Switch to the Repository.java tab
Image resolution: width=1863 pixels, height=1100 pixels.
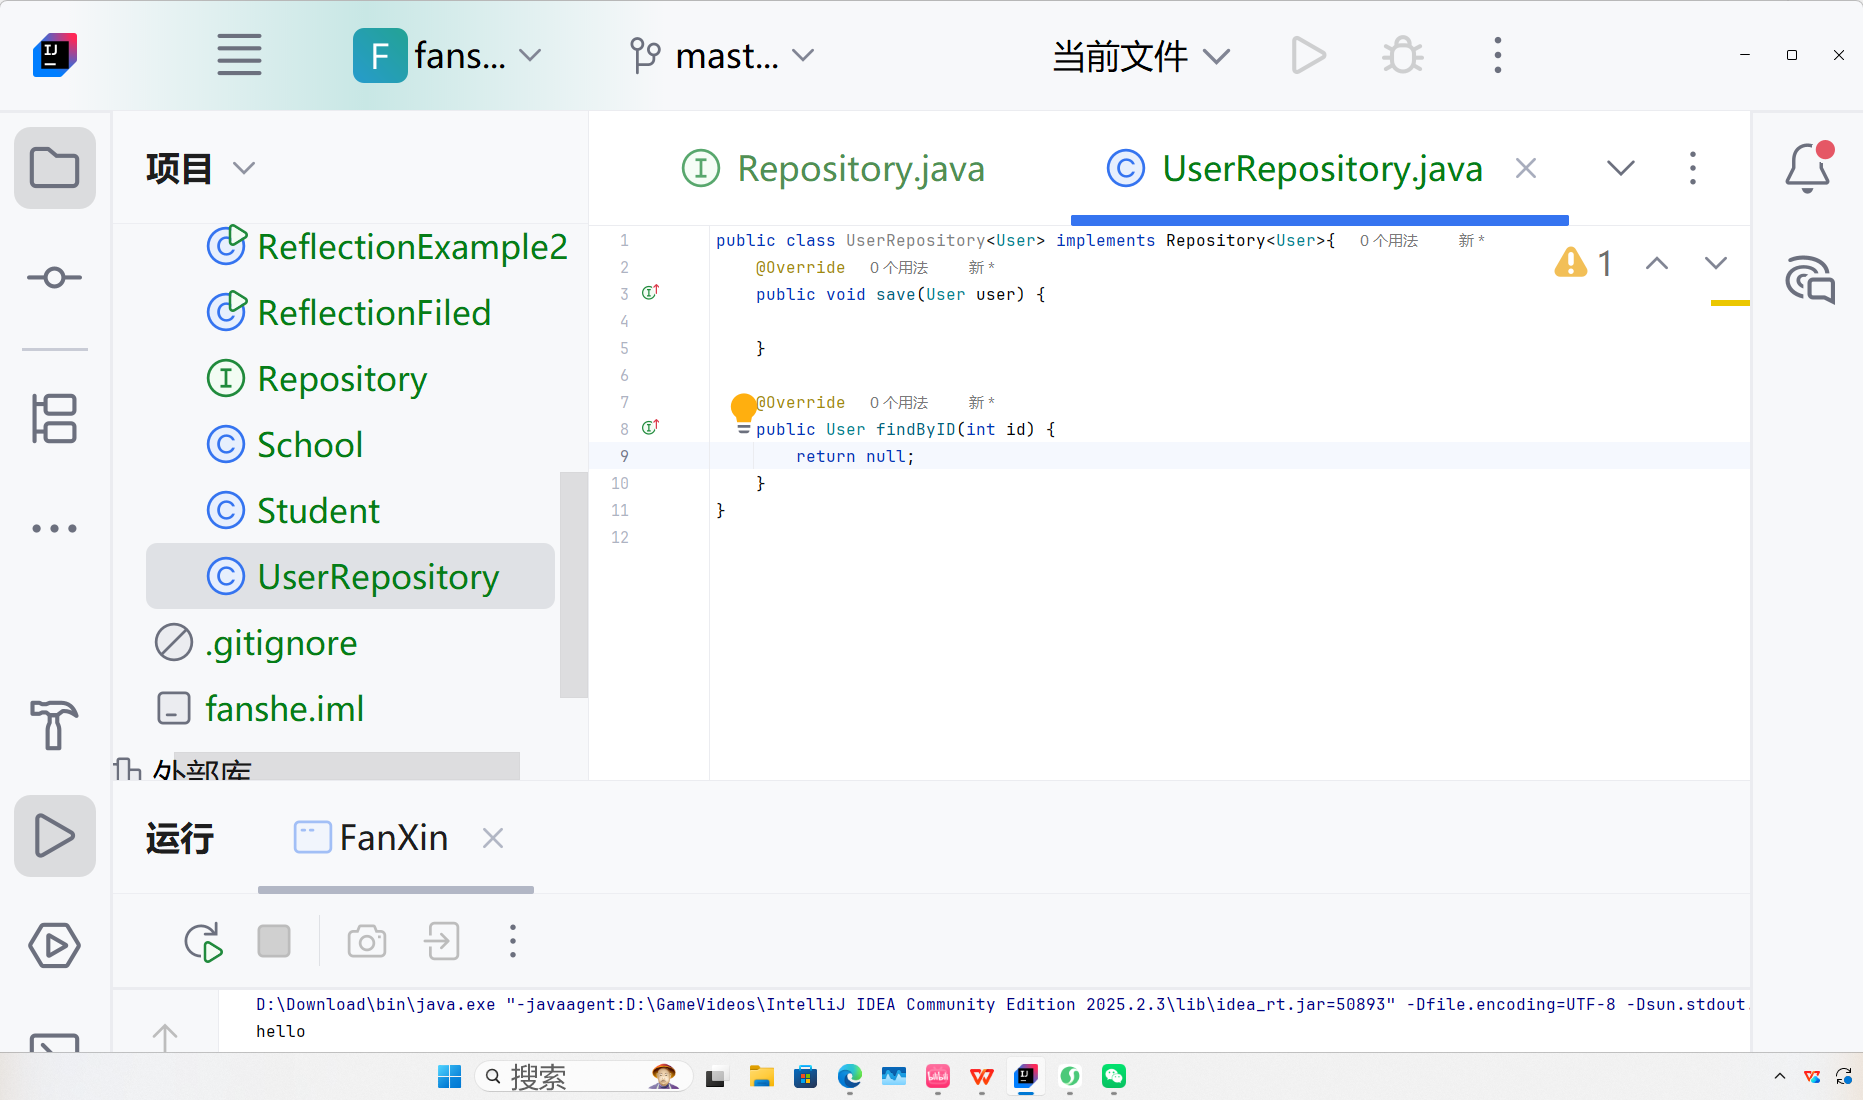tap(858, 168)
